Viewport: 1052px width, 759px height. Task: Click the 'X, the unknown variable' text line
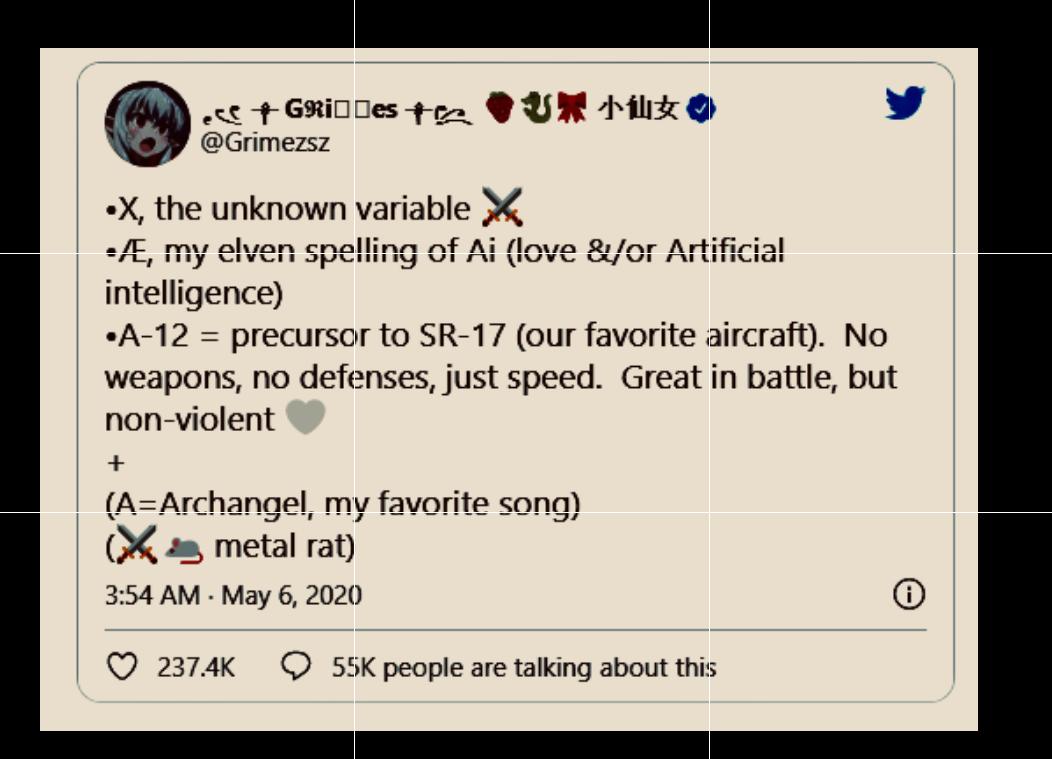288,209
